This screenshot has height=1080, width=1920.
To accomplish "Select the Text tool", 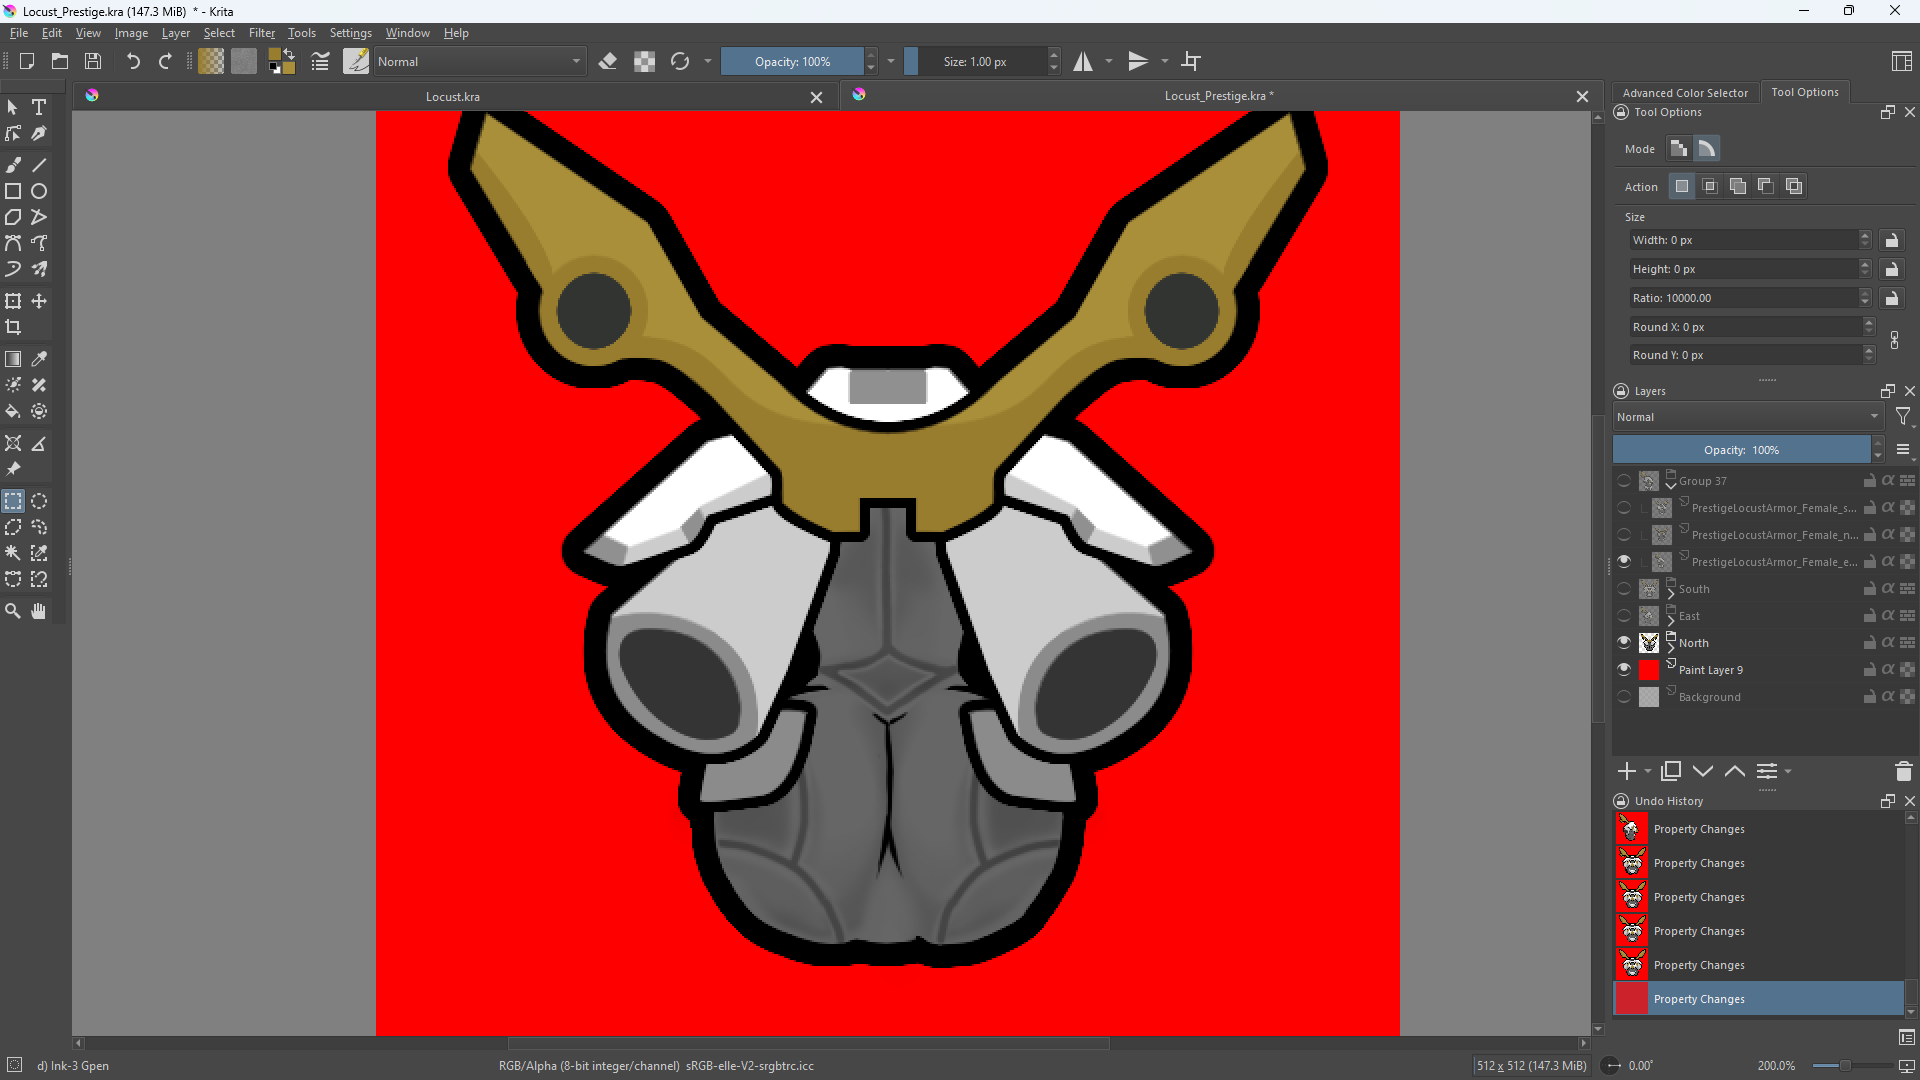I will coord(39,107).
